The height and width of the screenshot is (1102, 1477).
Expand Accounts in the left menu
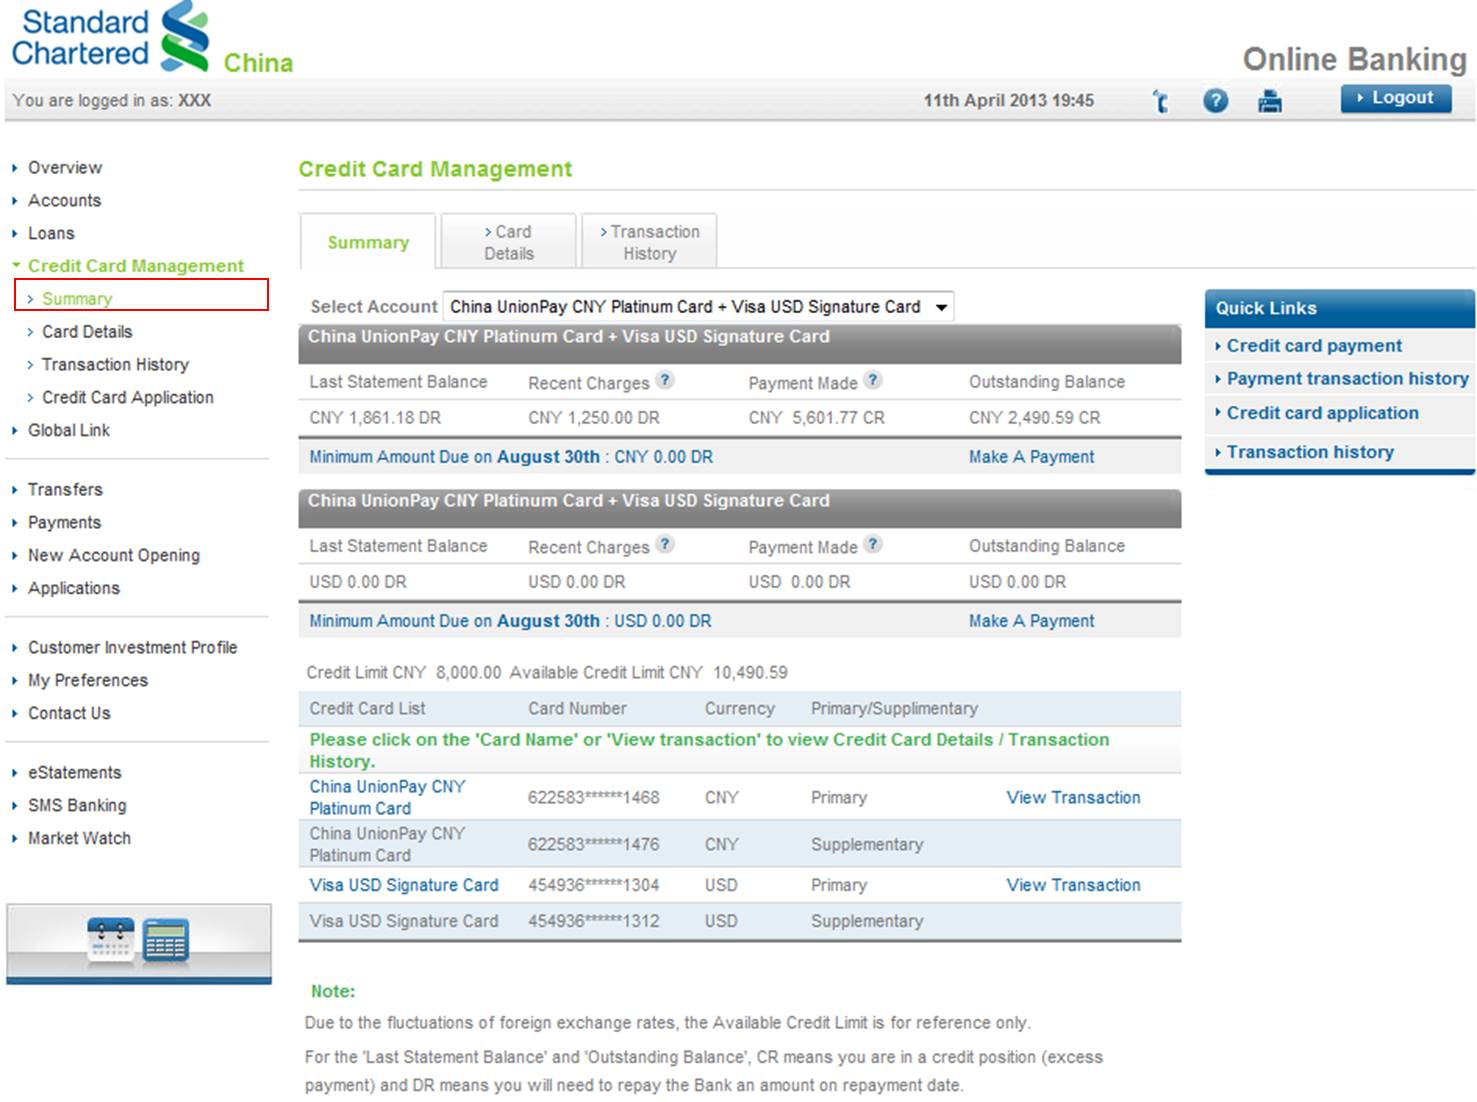click(x=64, y=200)
